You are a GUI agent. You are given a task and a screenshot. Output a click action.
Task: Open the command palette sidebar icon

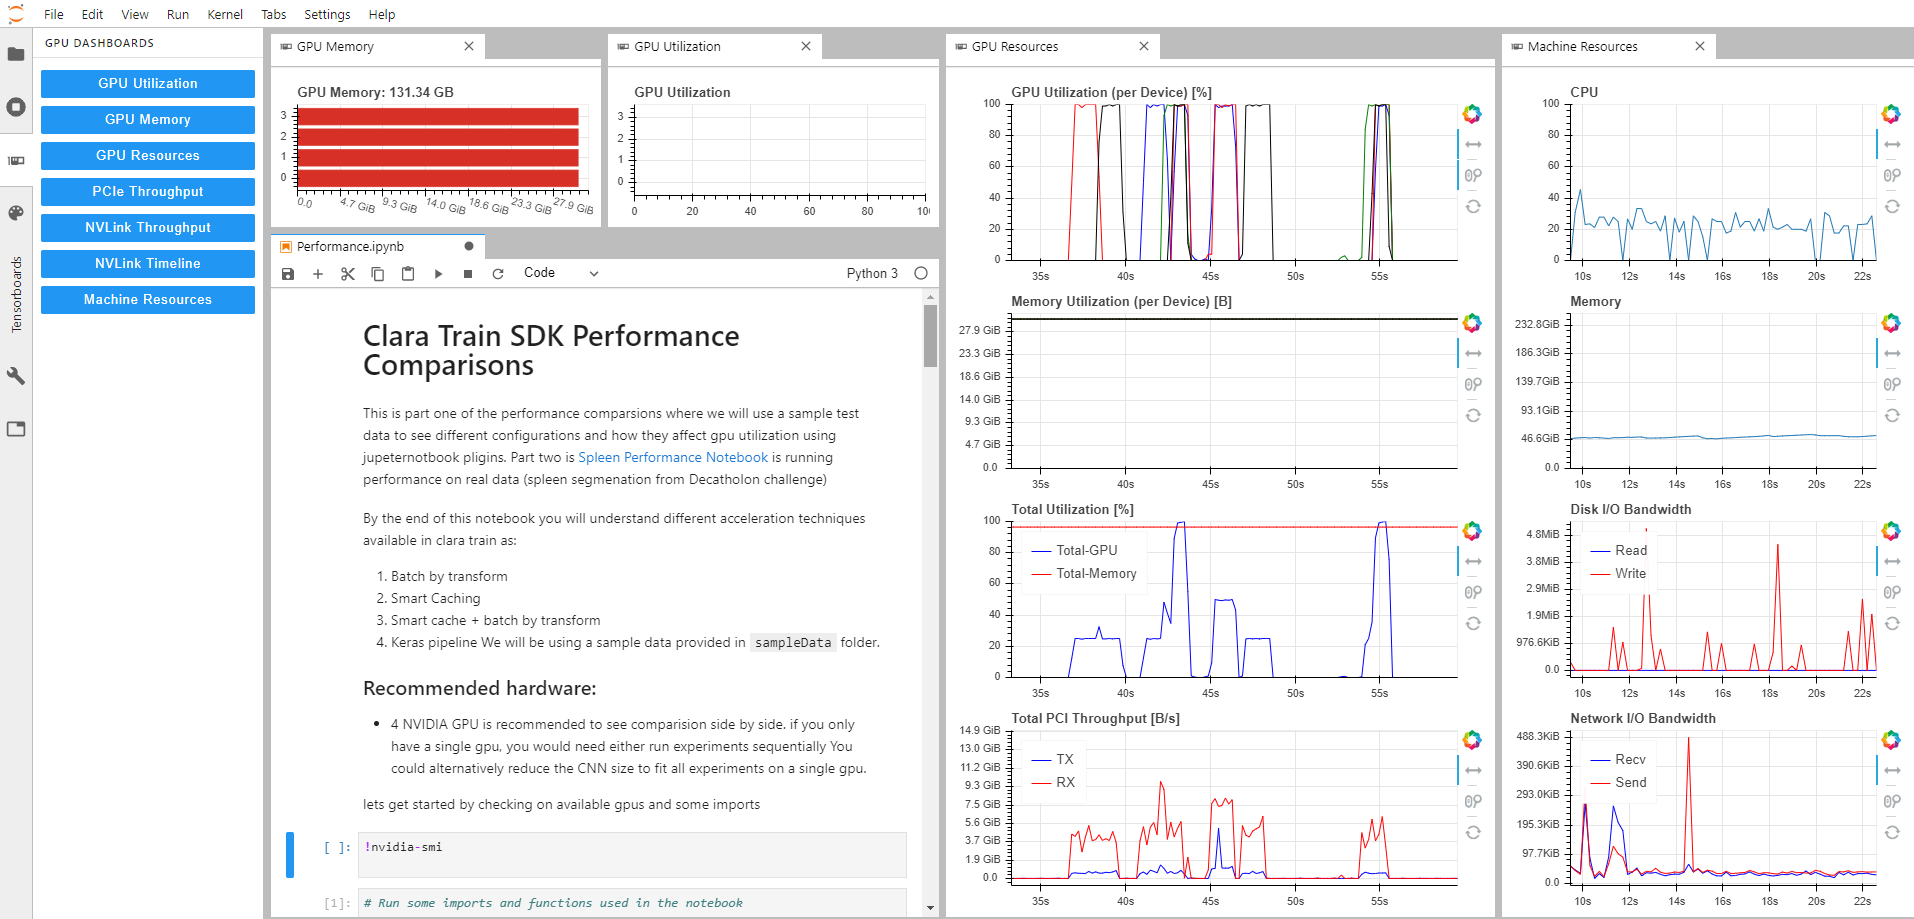(x=16, y=213)
